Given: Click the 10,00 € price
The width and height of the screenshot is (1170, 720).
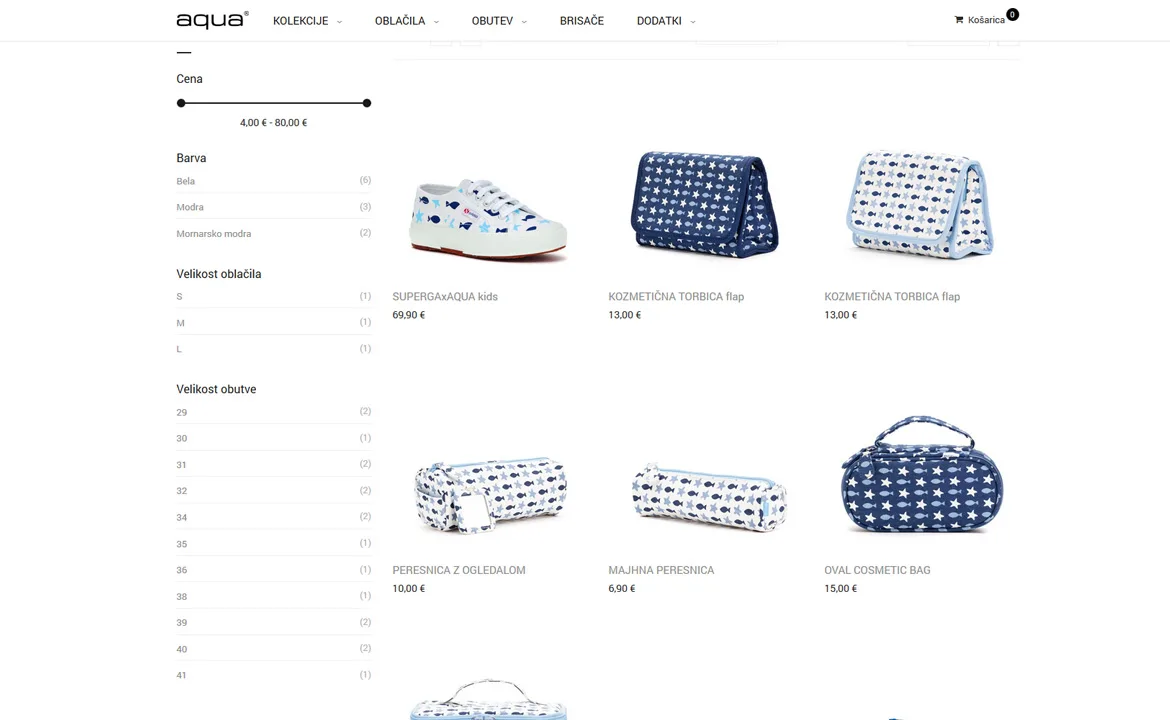Looking at the screenshot, I should 409,589.
